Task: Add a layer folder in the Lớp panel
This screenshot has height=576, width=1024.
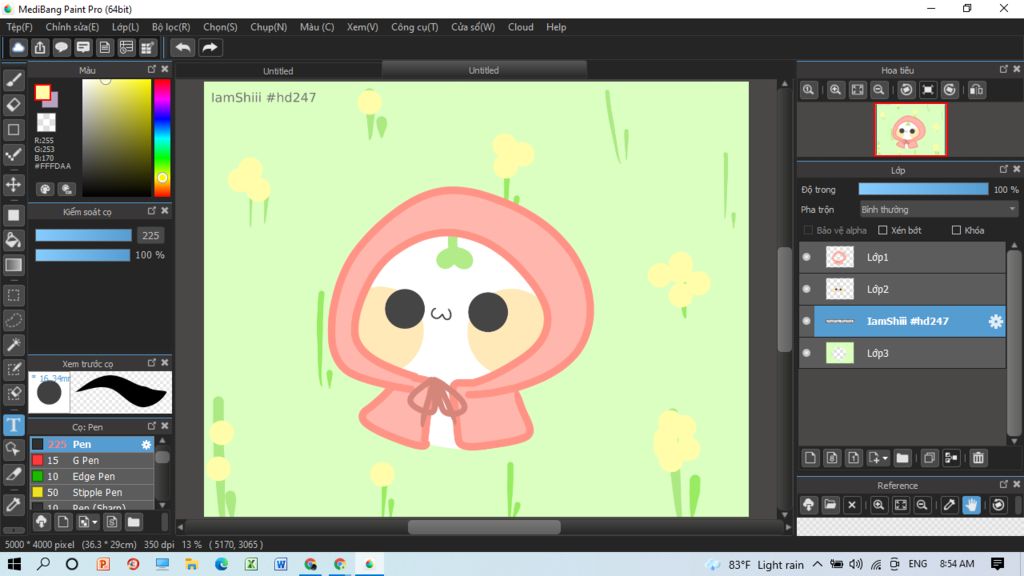Action: 903,458
